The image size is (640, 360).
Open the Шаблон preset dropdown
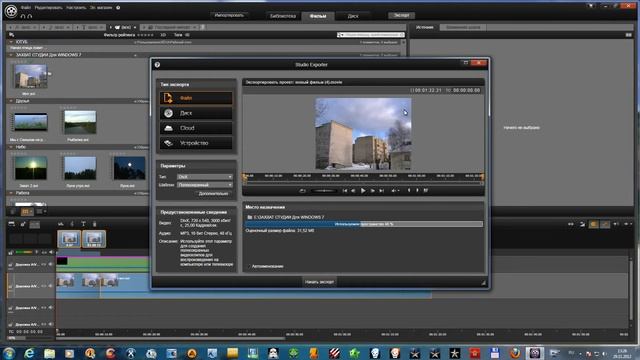(x=205, y=185)
